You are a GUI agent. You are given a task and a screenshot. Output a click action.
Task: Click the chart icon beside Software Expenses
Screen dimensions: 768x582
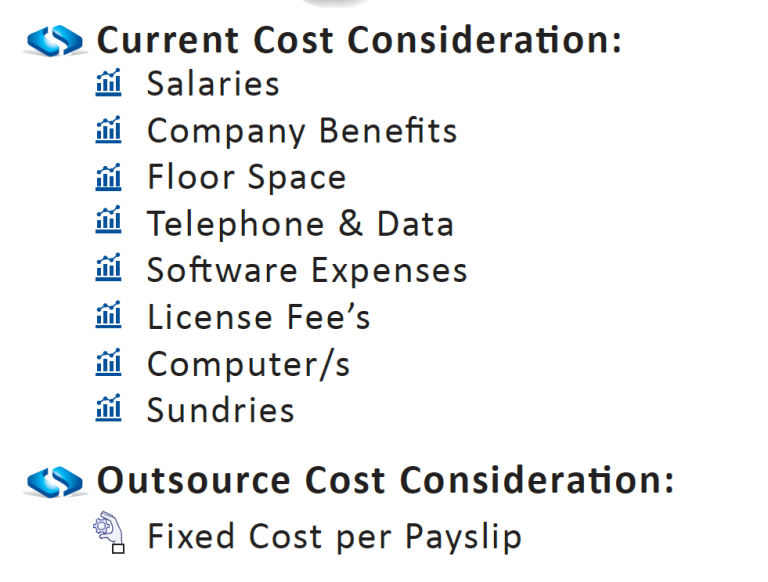(x=108, y=270)
